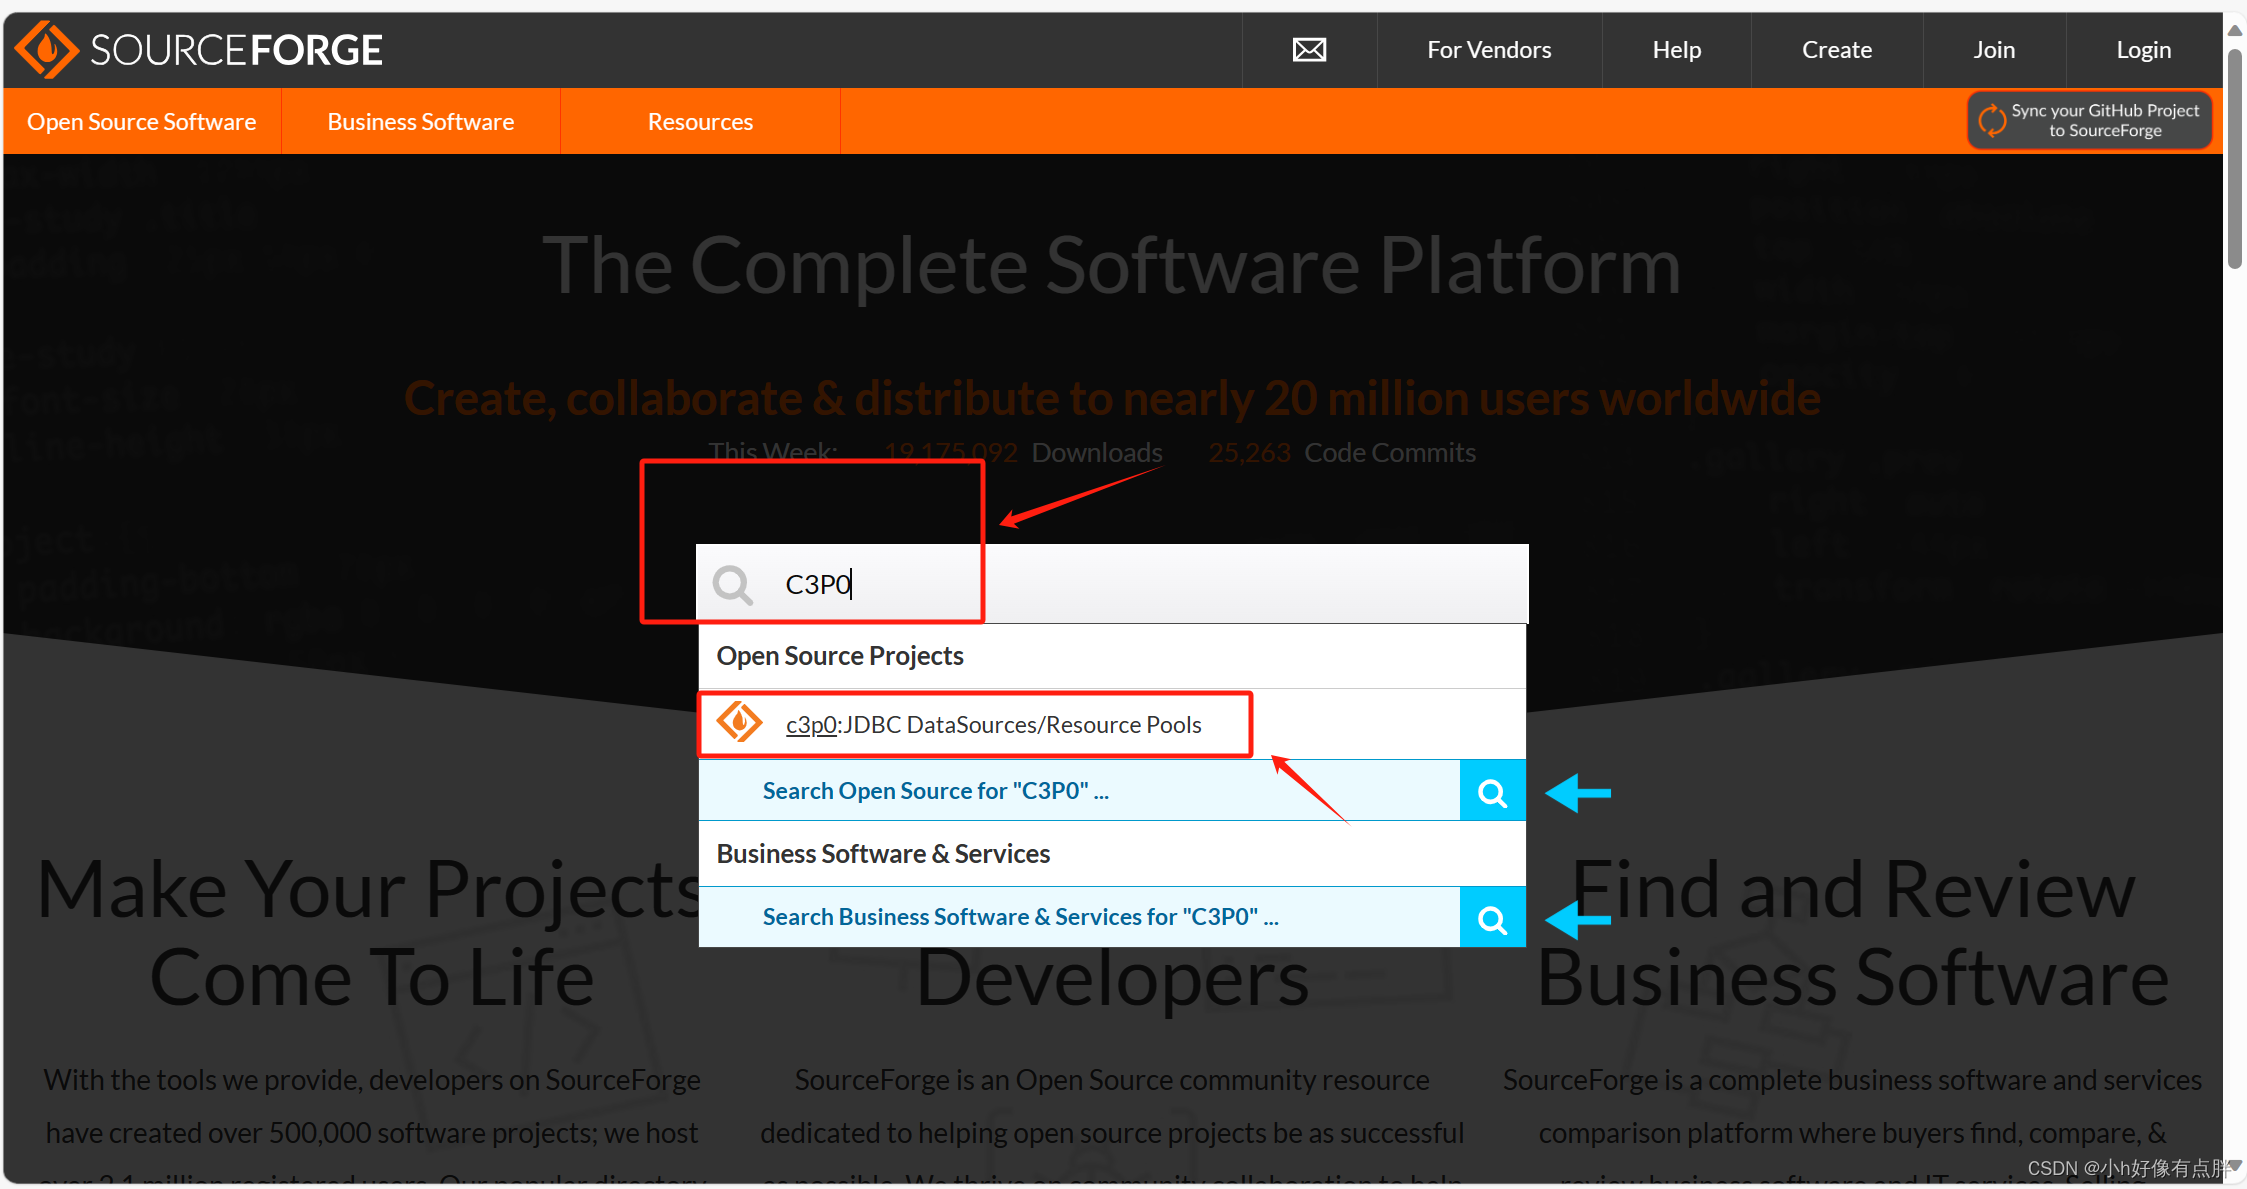Open the For Vendors menu item
The width and height of the screenshot is (2247, 1189).
1489,50
